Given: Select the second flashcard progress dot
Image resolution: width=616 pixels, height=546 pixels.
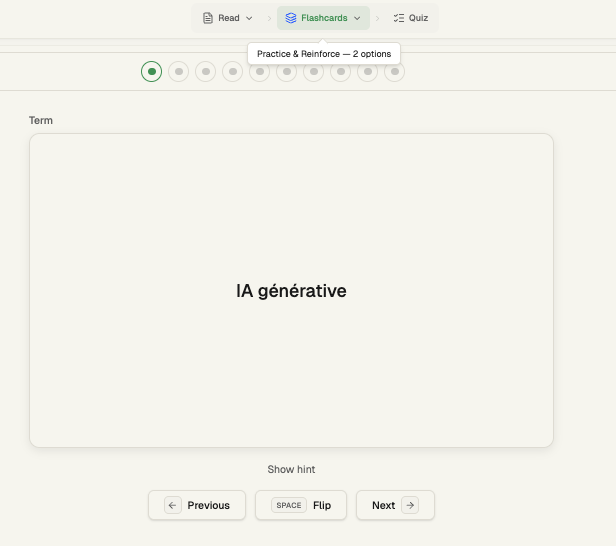Looking at the screenshot, I should (x=179, y=71).
